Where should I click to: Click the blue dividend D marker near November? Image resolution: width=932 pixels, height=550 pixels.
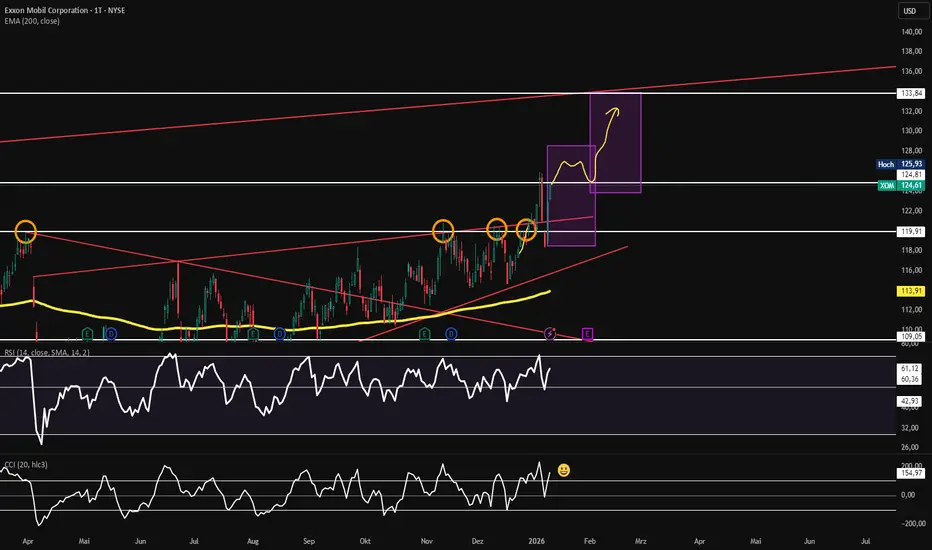451,334
